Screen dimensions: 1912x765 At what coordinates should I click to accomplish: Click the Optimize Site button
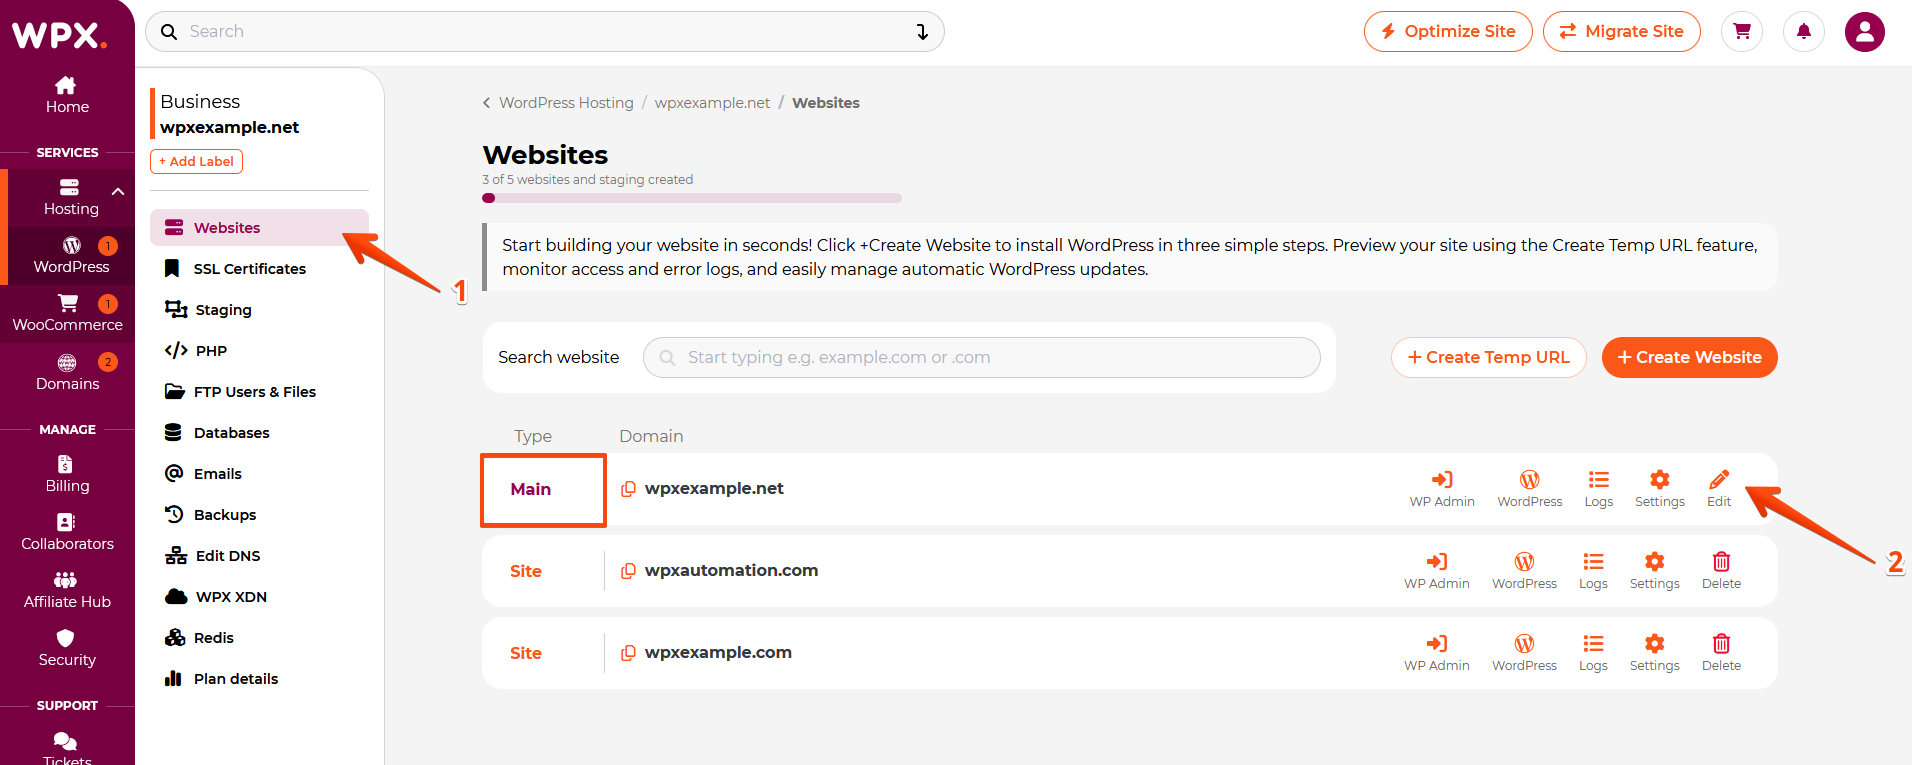click(1448, 32)
